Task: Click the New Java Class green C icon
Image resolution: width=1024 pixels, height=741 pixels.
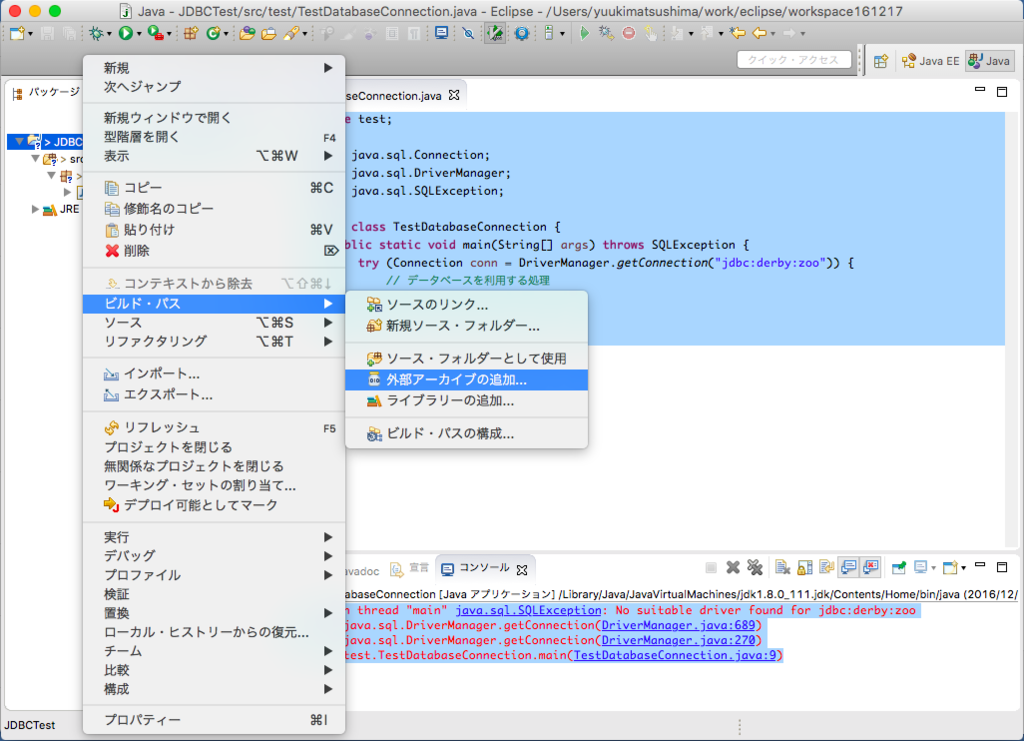Action: pyautogui.click(x=213, y=33)
